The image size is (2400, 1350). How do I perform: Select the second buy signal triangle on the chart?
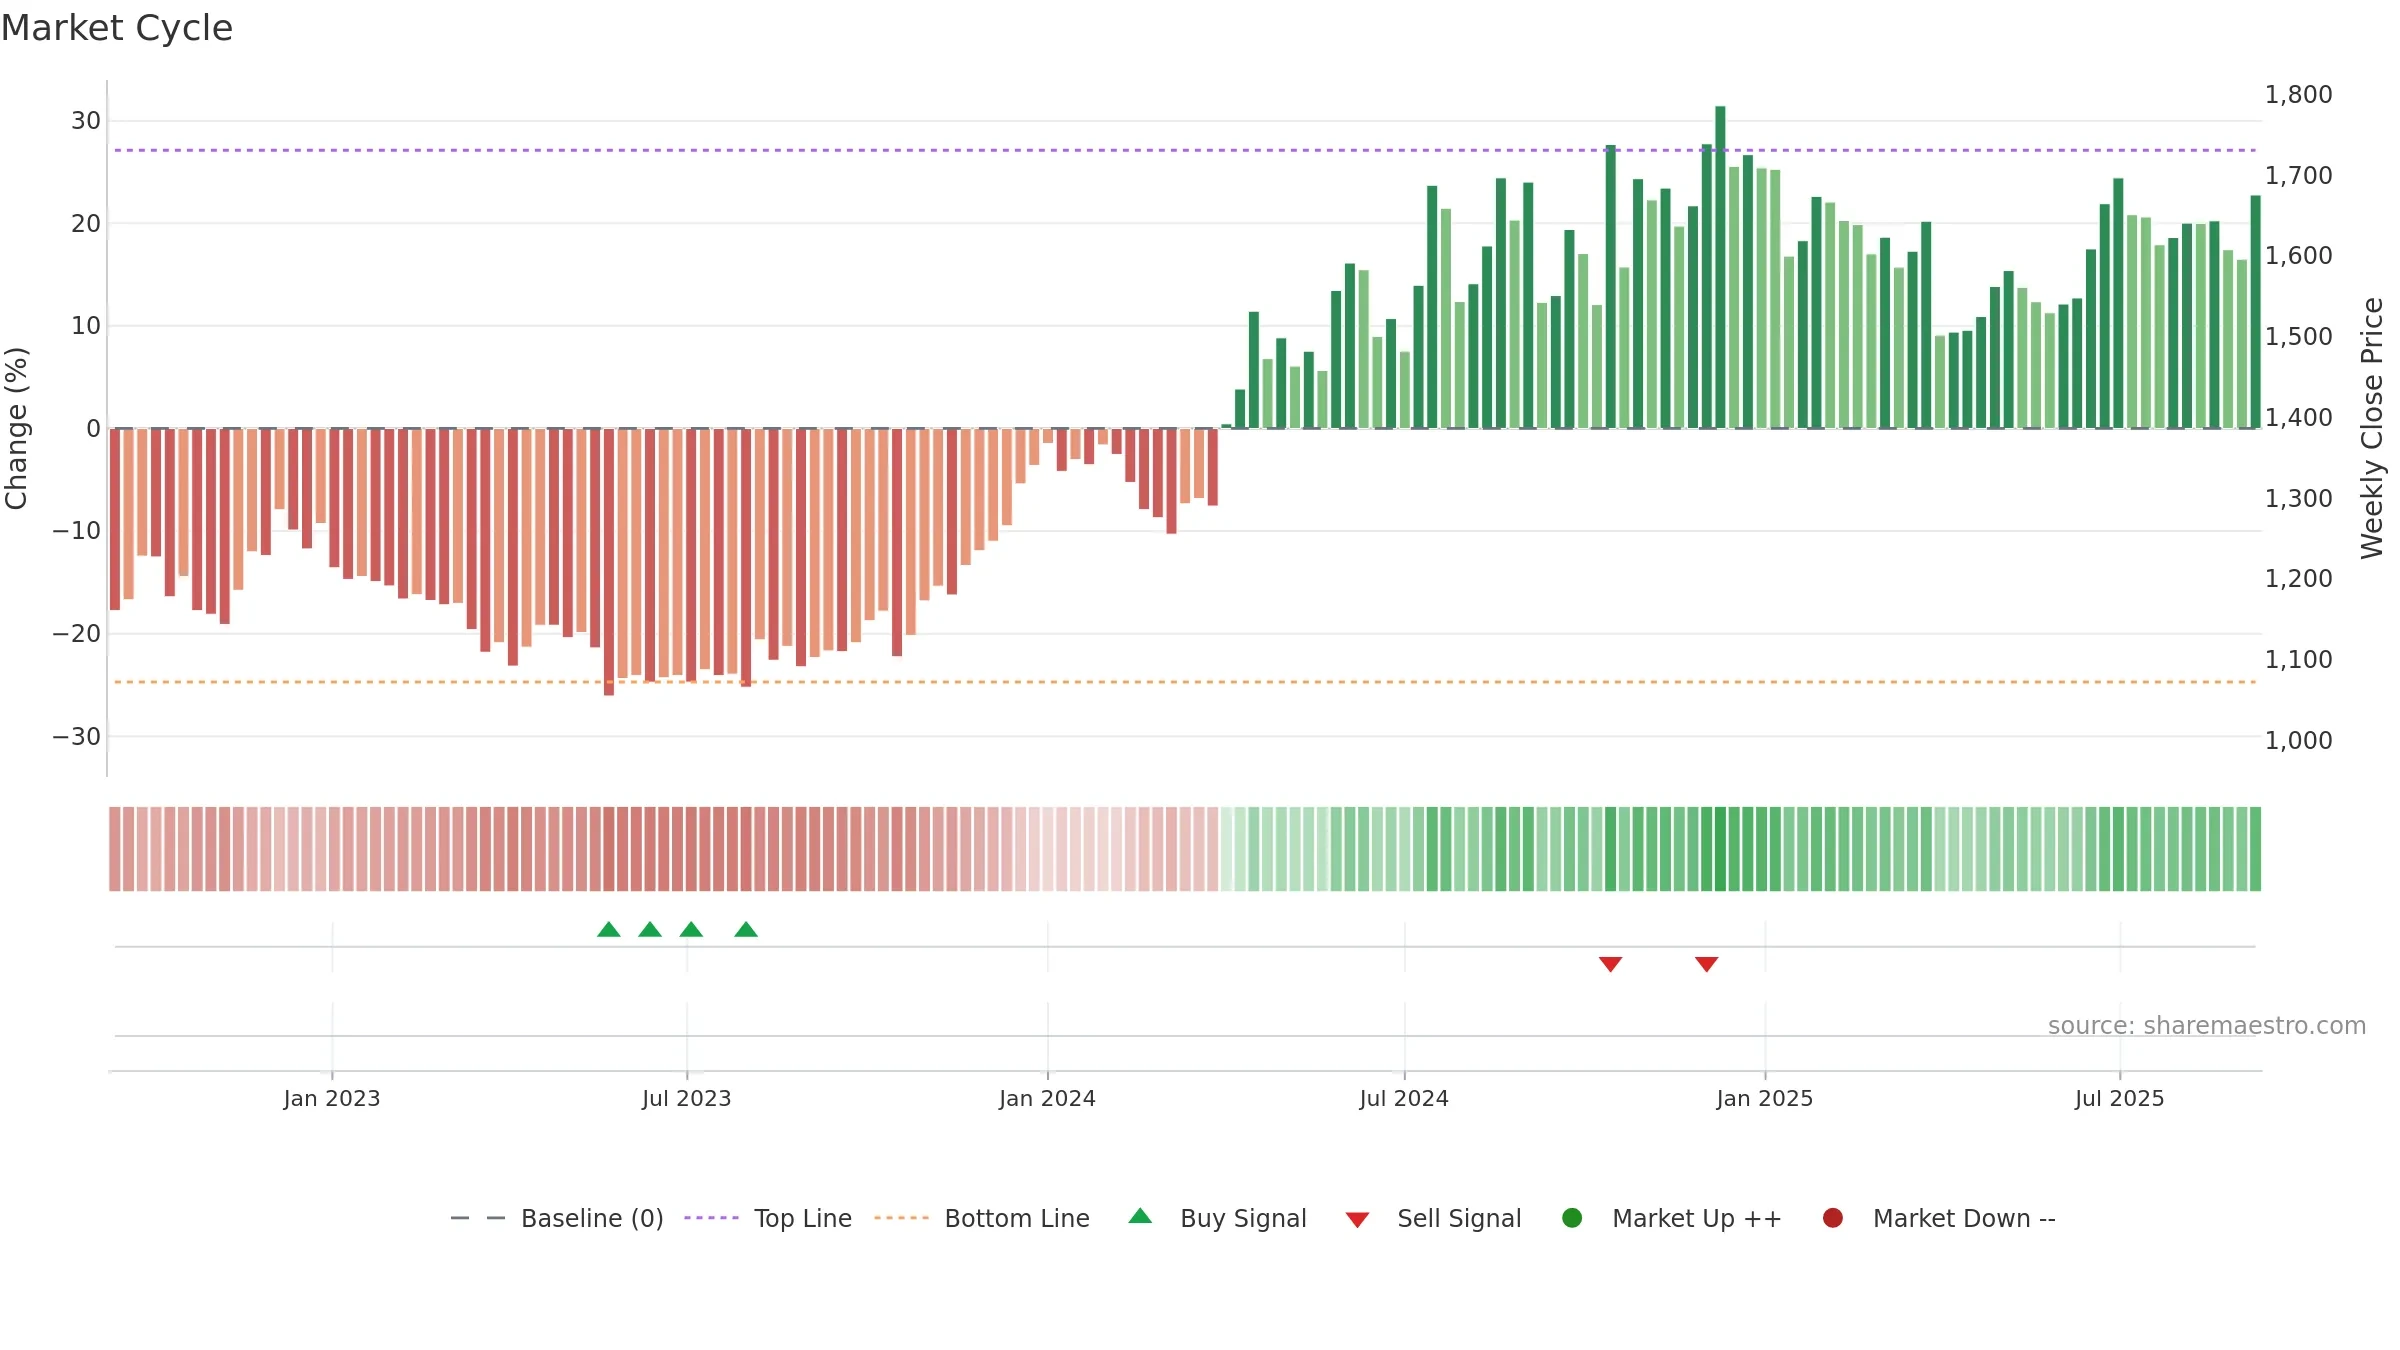point(650,930)
